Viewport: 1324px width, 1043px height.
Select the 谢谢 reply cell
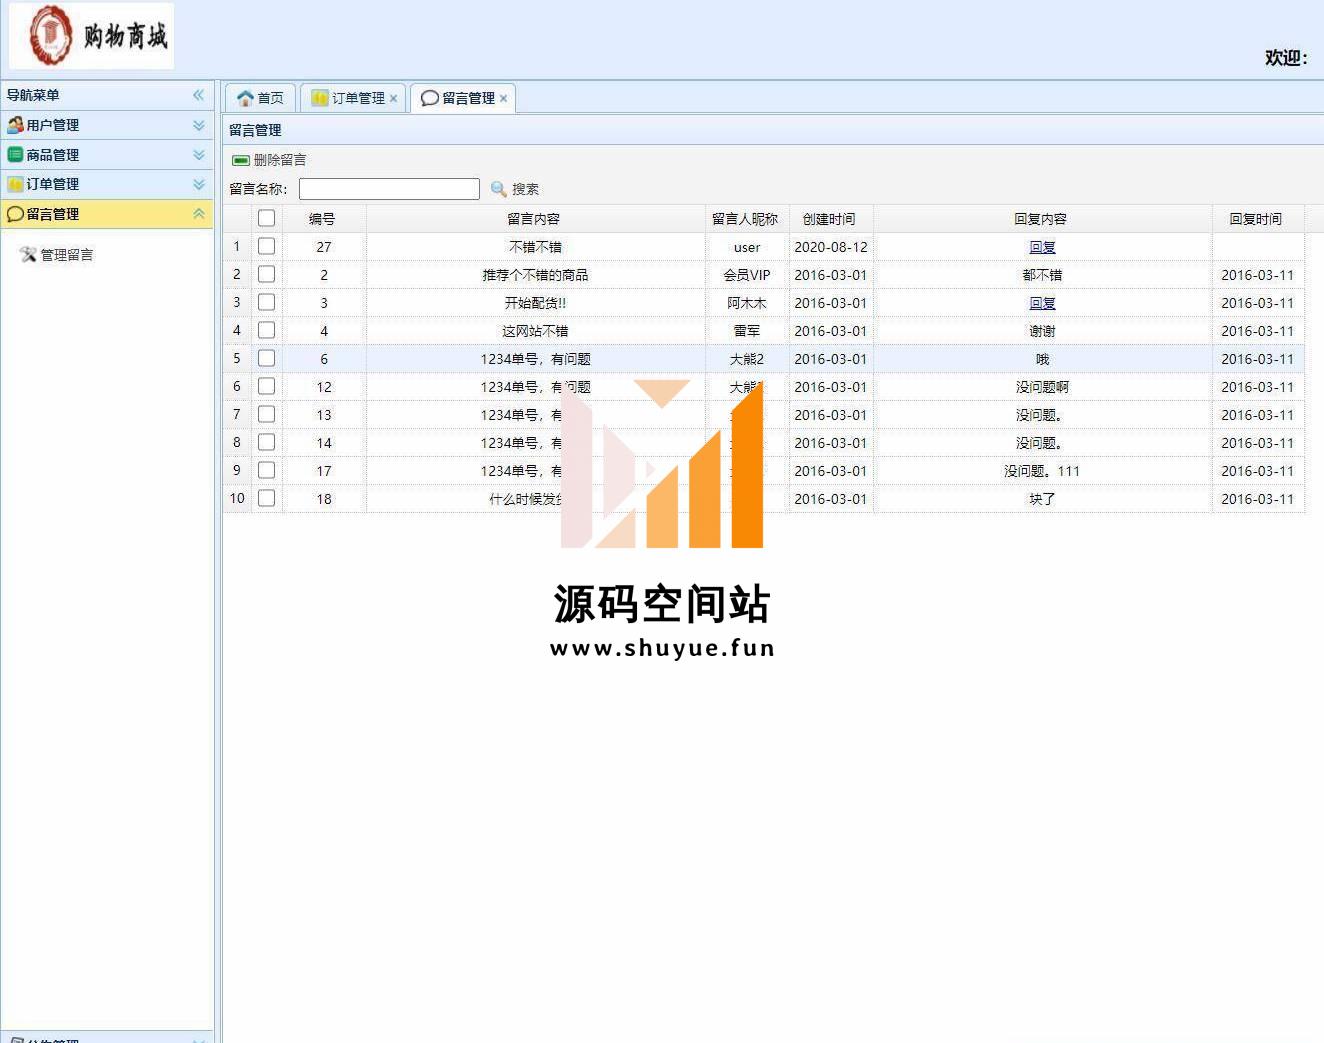[x=1042, y=331]
